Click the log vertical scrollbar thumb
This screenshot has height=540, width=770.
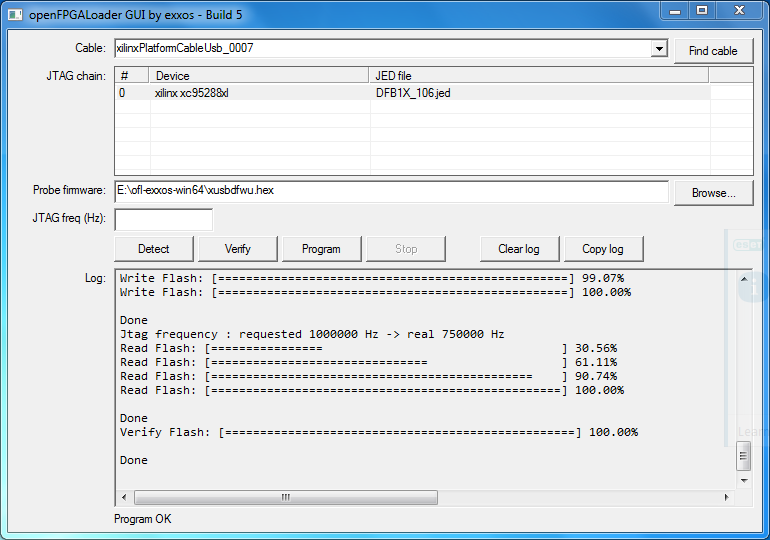click(x=744, y=456)
